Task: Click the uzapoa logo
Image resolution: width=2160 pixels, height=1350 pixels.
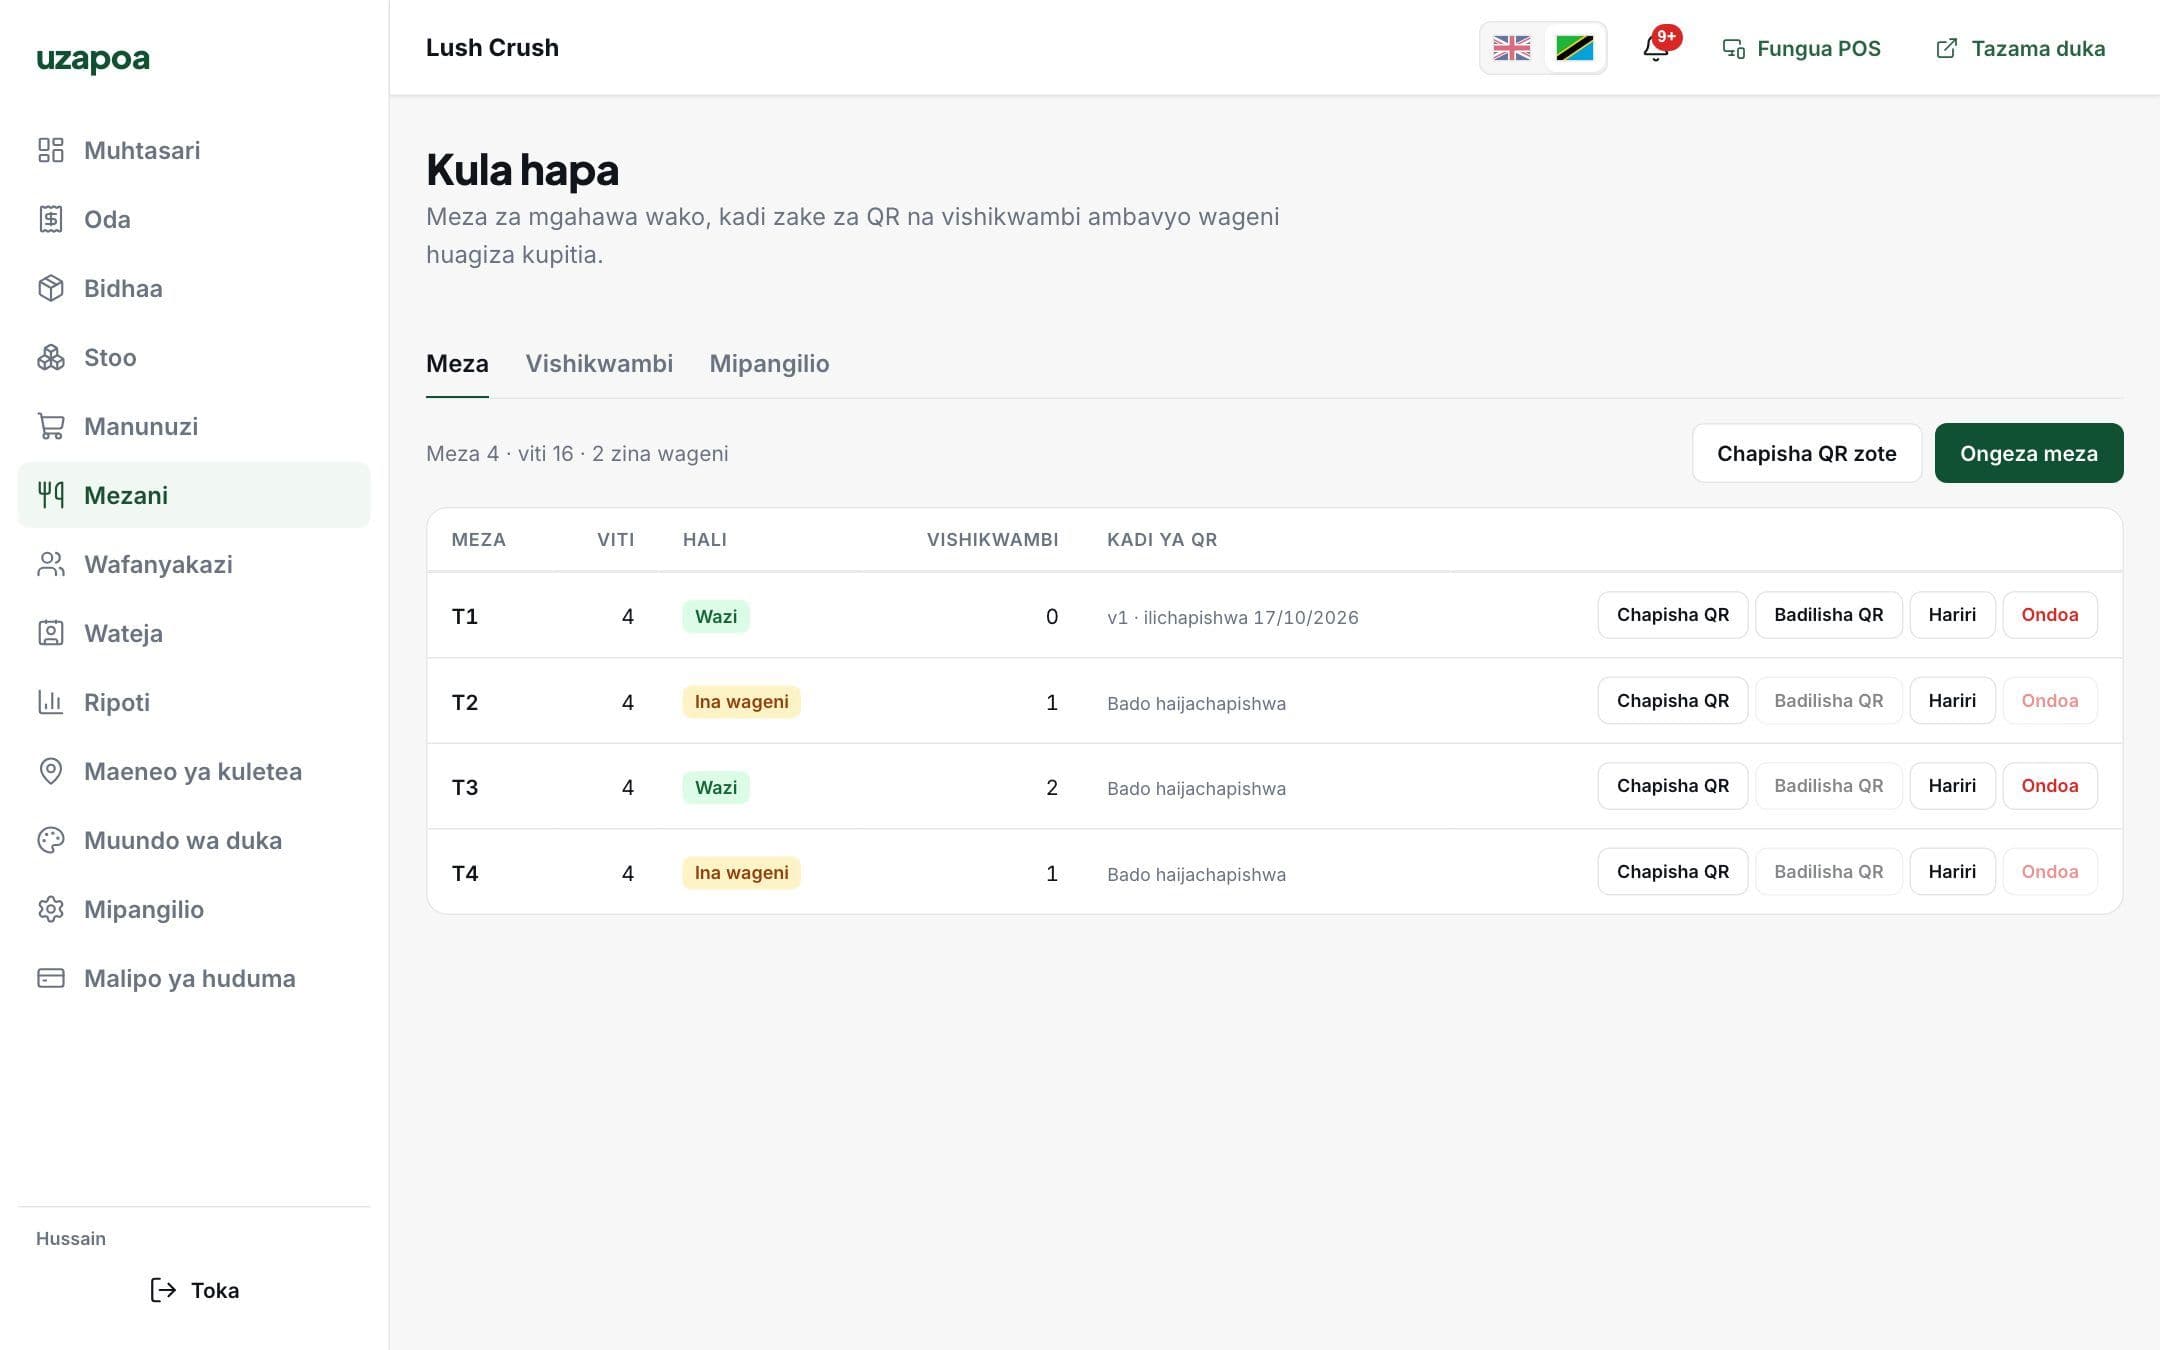Action: pos(93,59)
